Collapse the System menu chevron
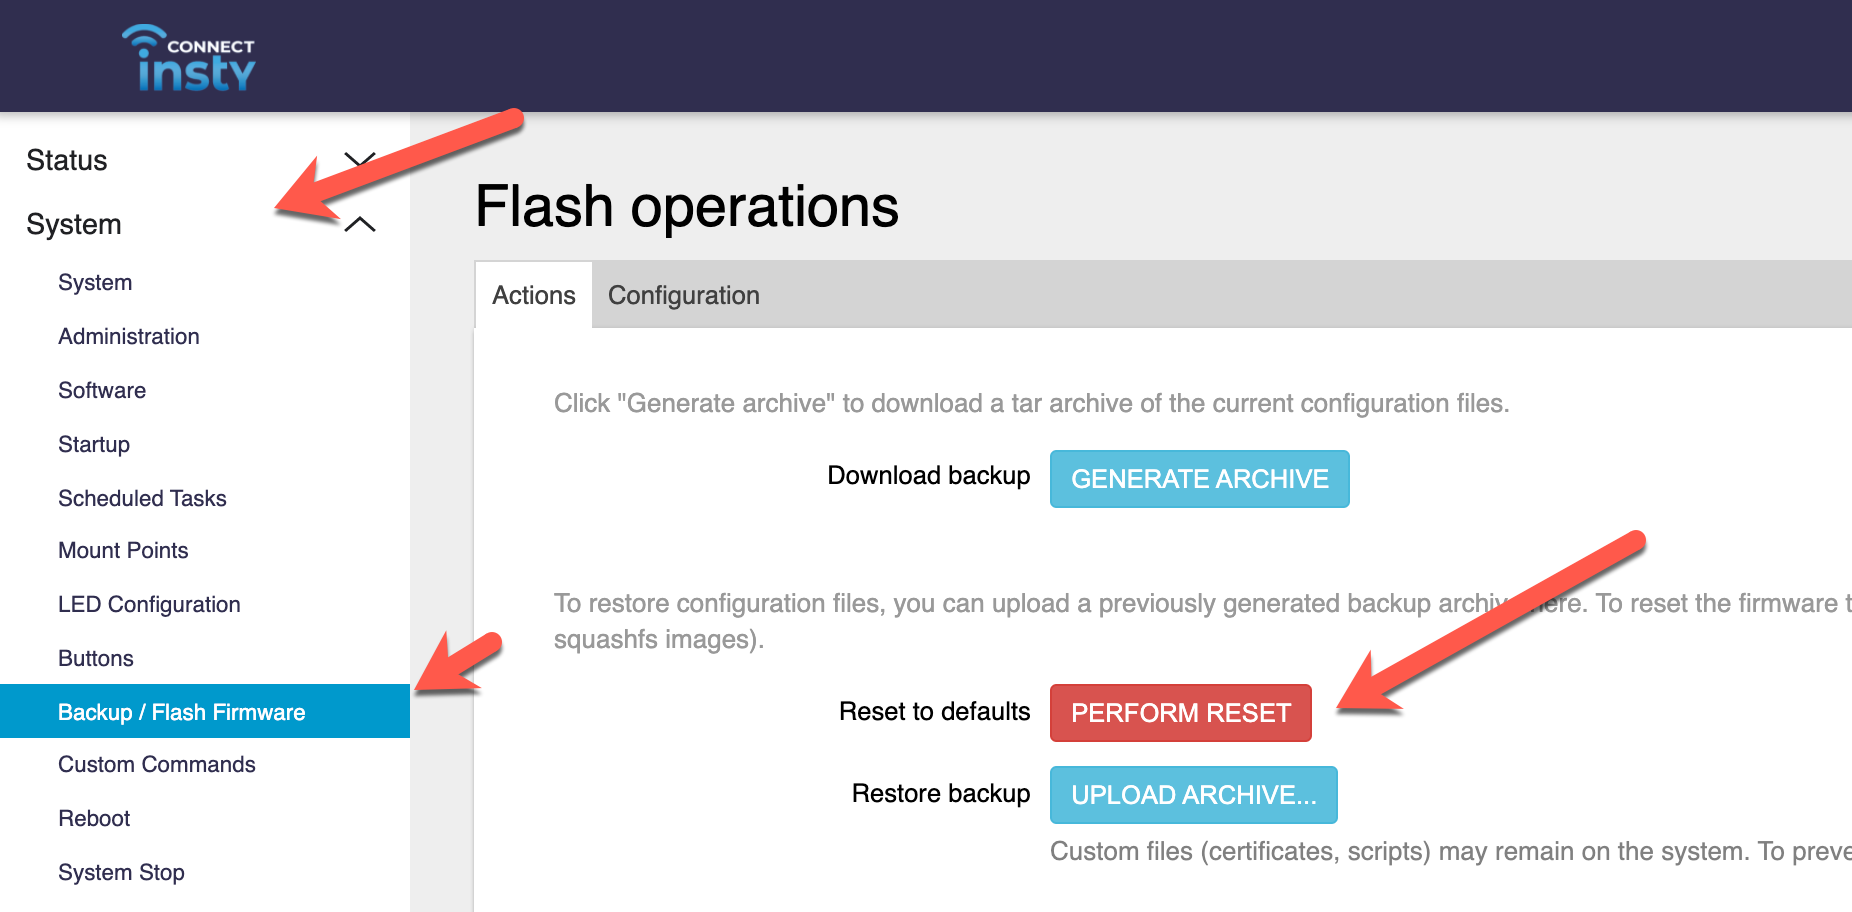This screenshot has width=1852, height=912. (360, 225)
